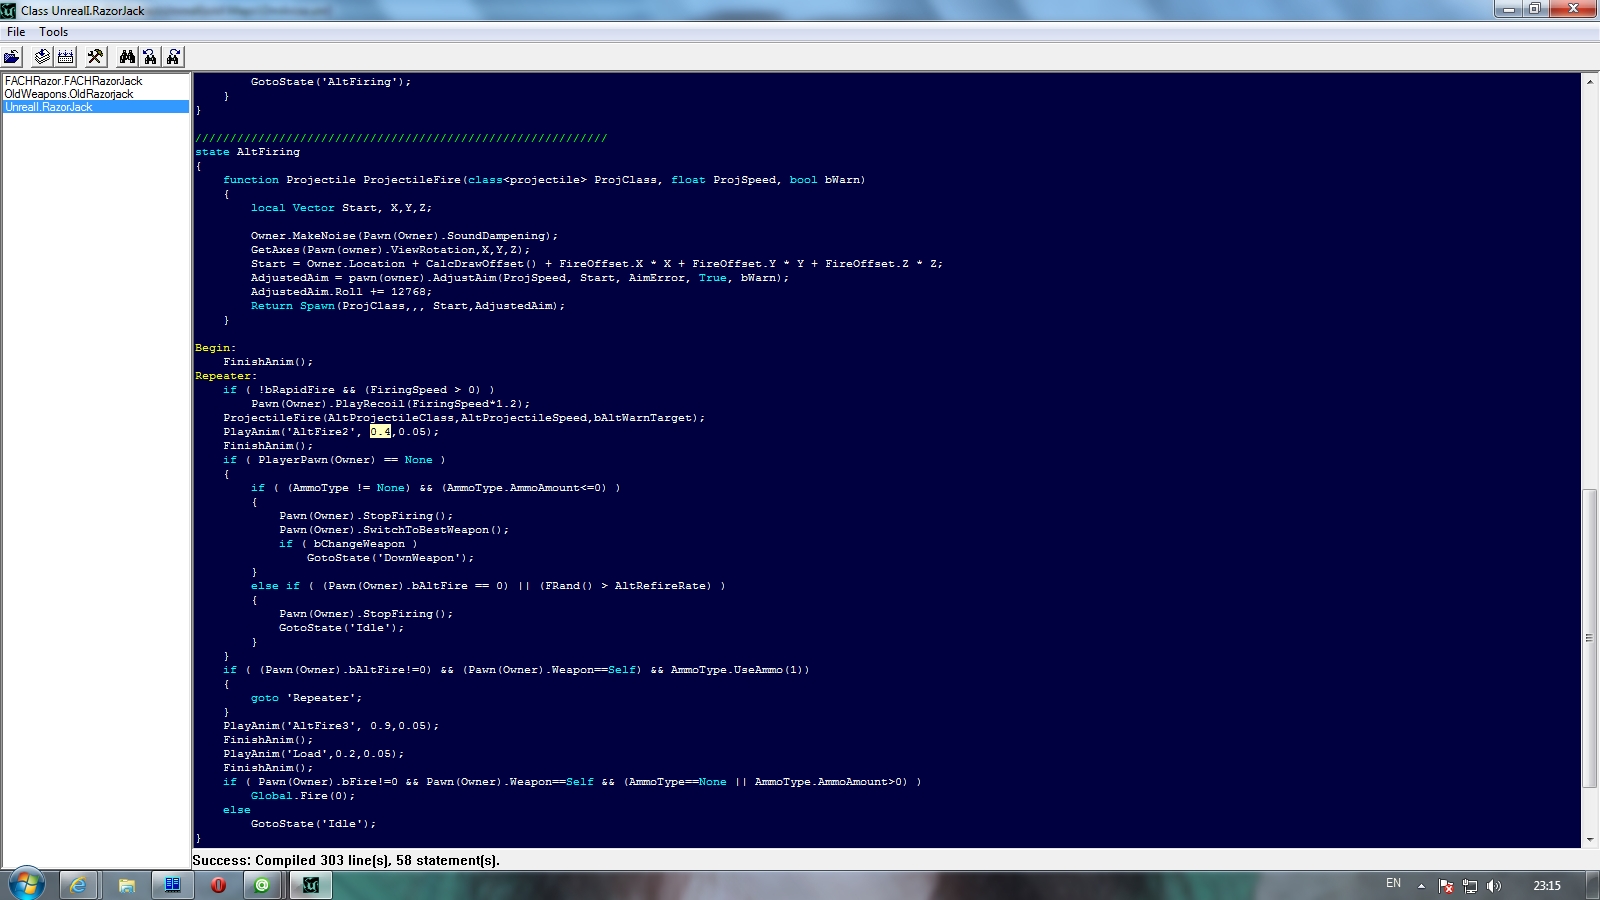Click the 'state AltFiring' declaration line
1600x900 pixels.
[247, 152]
